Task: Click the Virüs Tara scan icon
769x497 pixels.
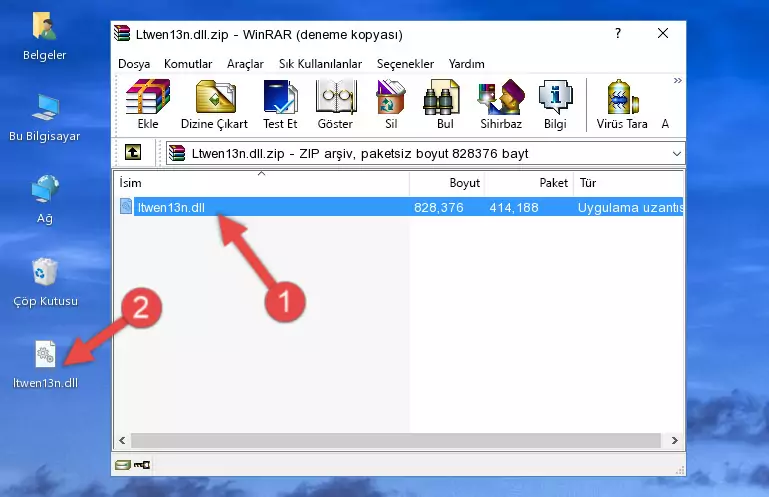Action: [x=622, y=105]
